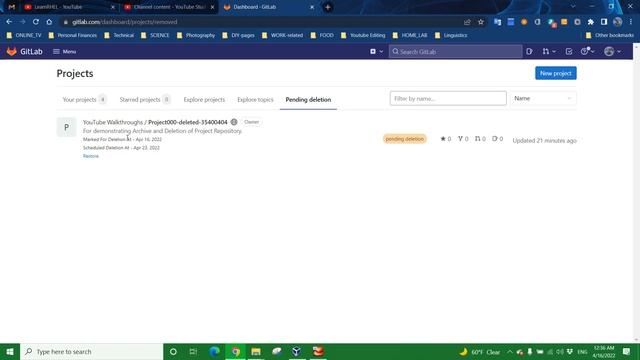
Task: Restore the pending deletion project
Action: pos(91,156)
